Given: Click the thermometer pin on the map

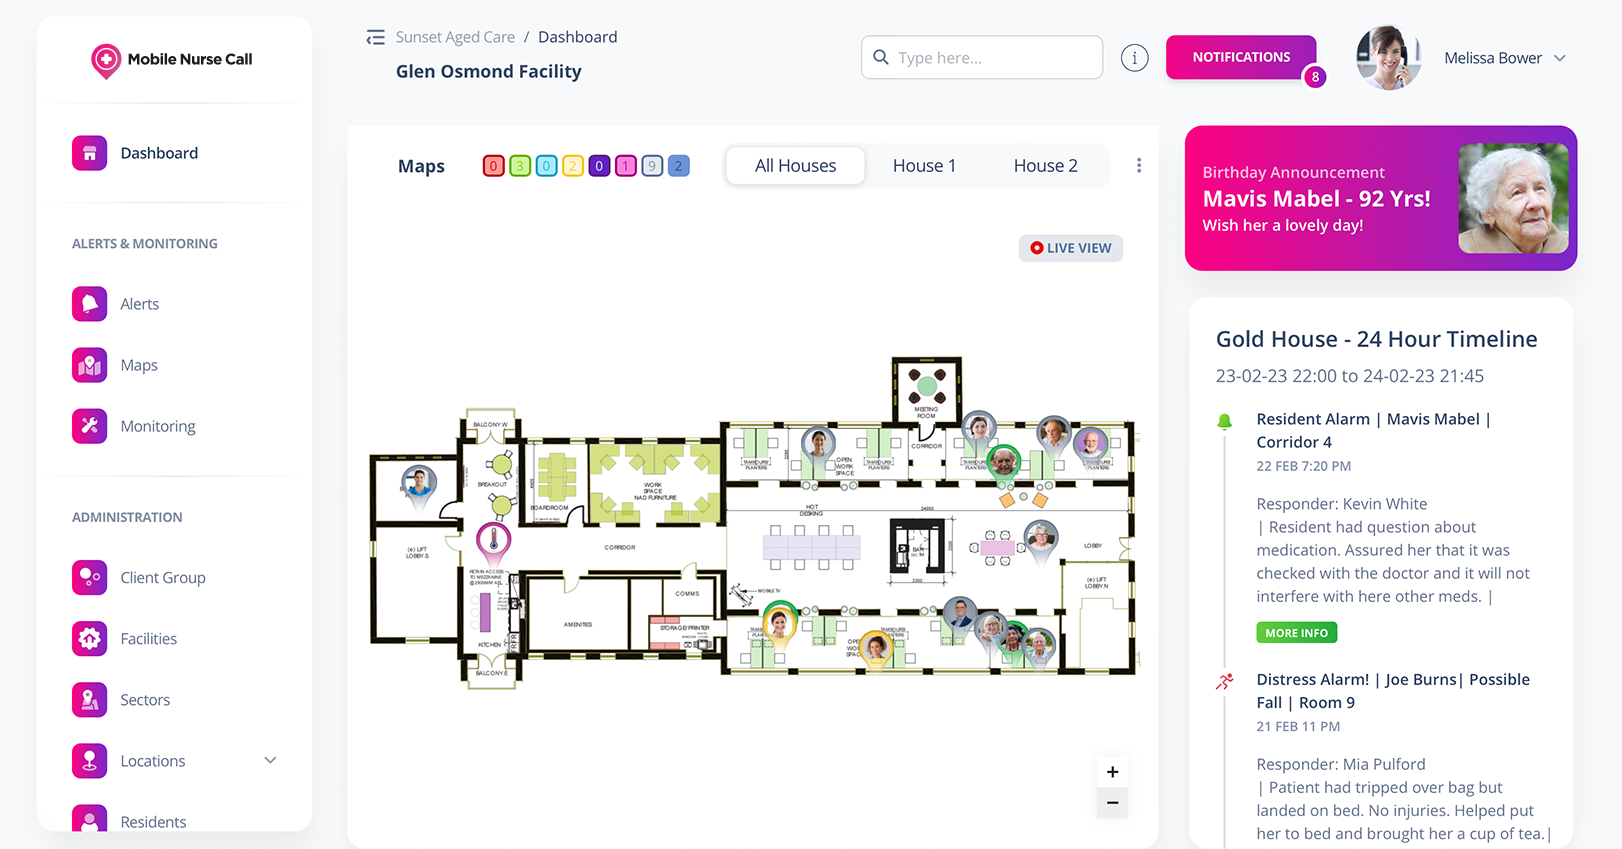Looking at the screenshot, I should (x=493, y=541).
